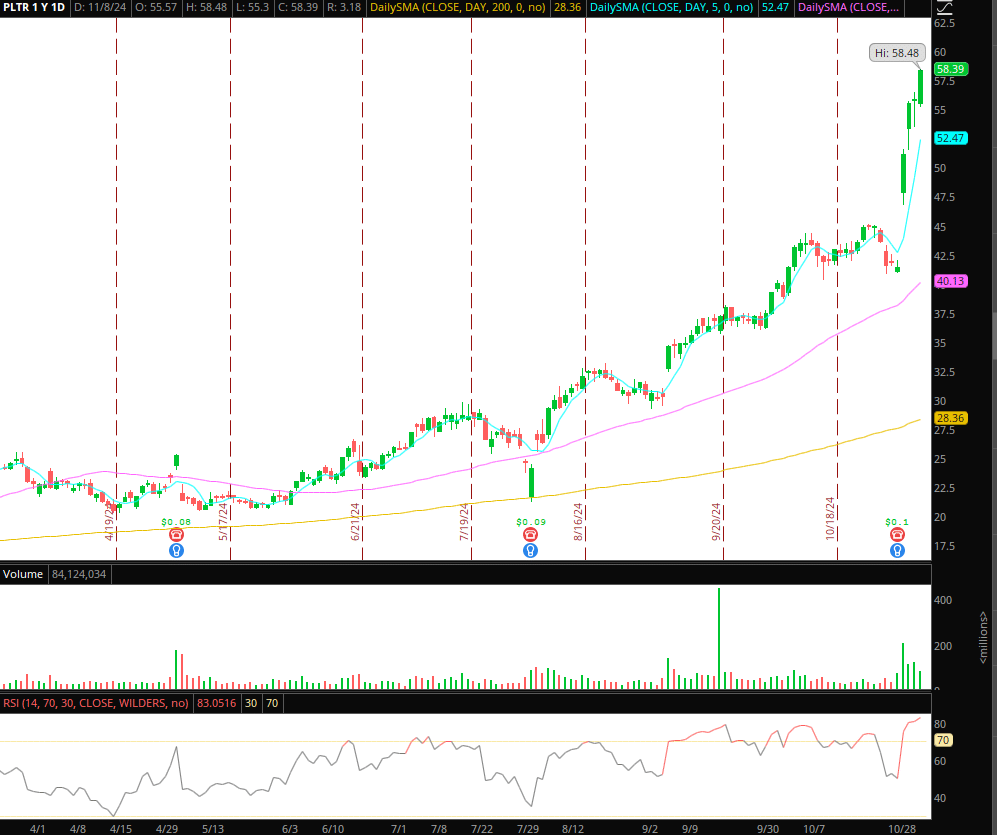This screenshot has width=997, height=835.
Task: Click the earnings phone icon under $0.08
Action: [x=176, y=535]
